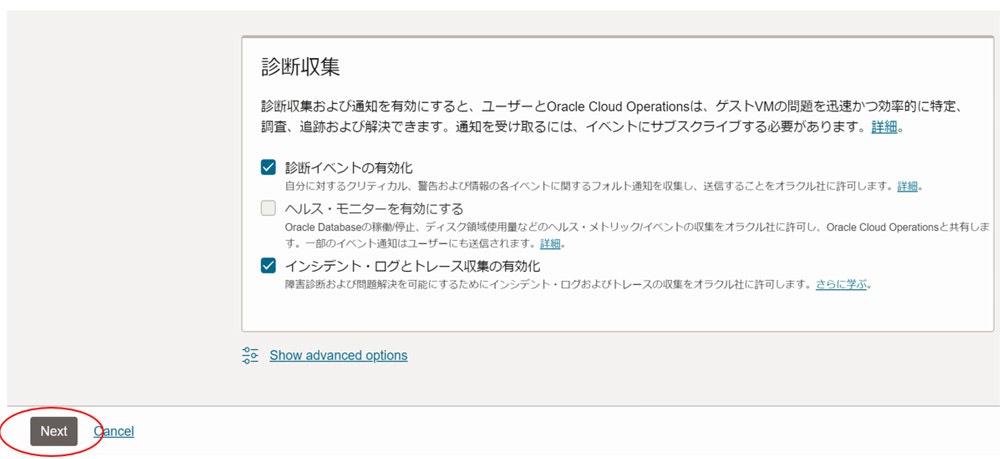Image resolution: width=1000 pixels, height=459 pixels.
Task: Click the Next button
Action: point(54,432)
